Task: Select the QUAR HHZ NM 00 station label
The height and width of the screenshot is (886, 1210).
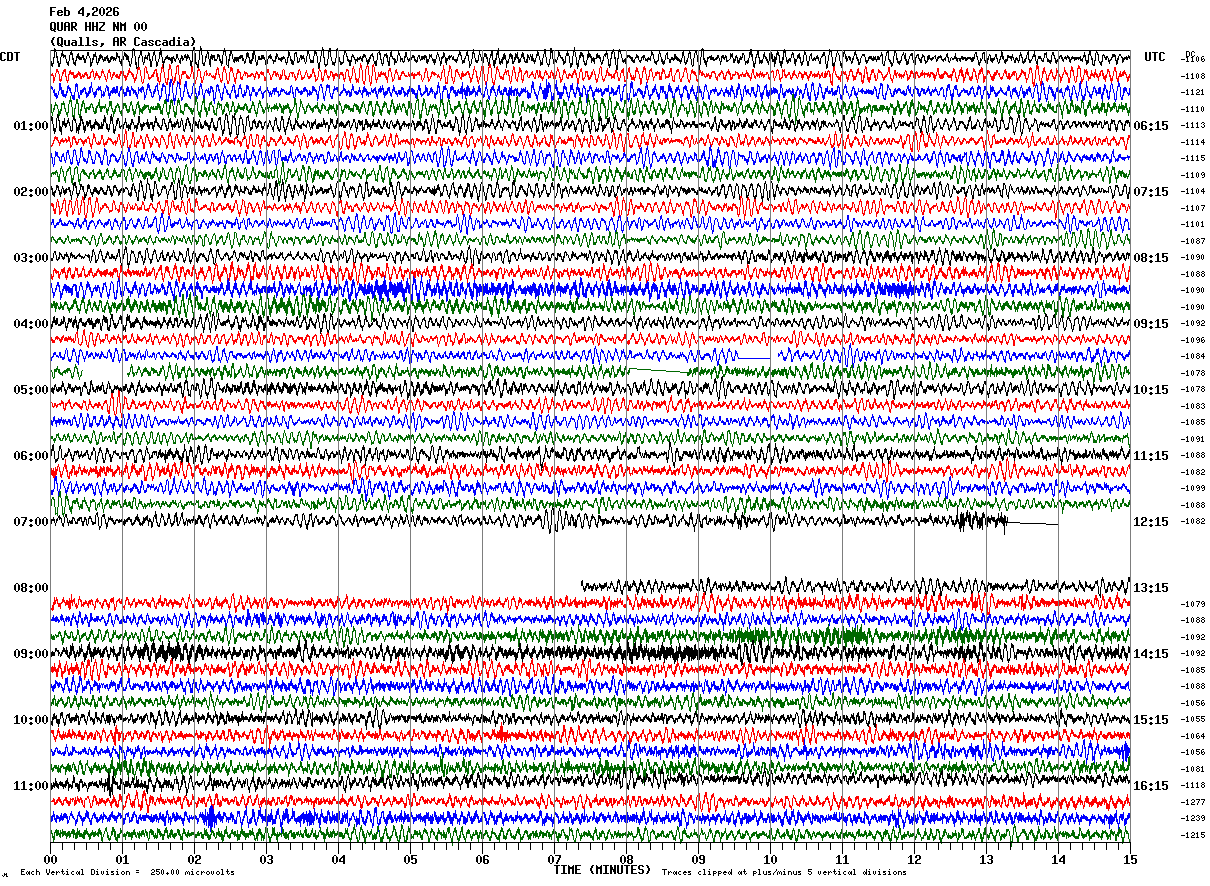Action: 98,27
